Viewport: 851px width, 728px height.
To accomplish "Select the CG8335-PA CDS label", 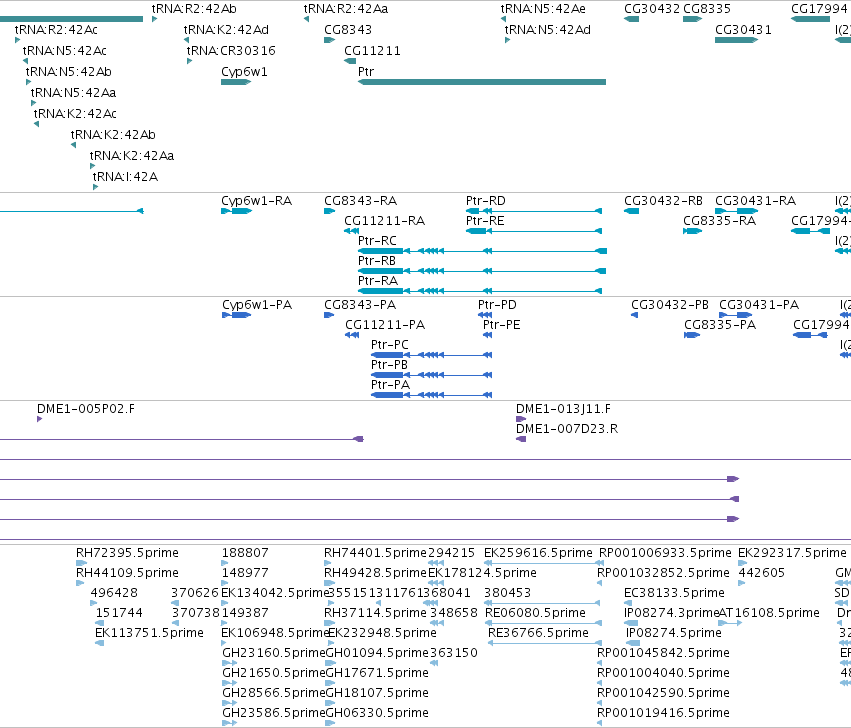I will point(720,325).
